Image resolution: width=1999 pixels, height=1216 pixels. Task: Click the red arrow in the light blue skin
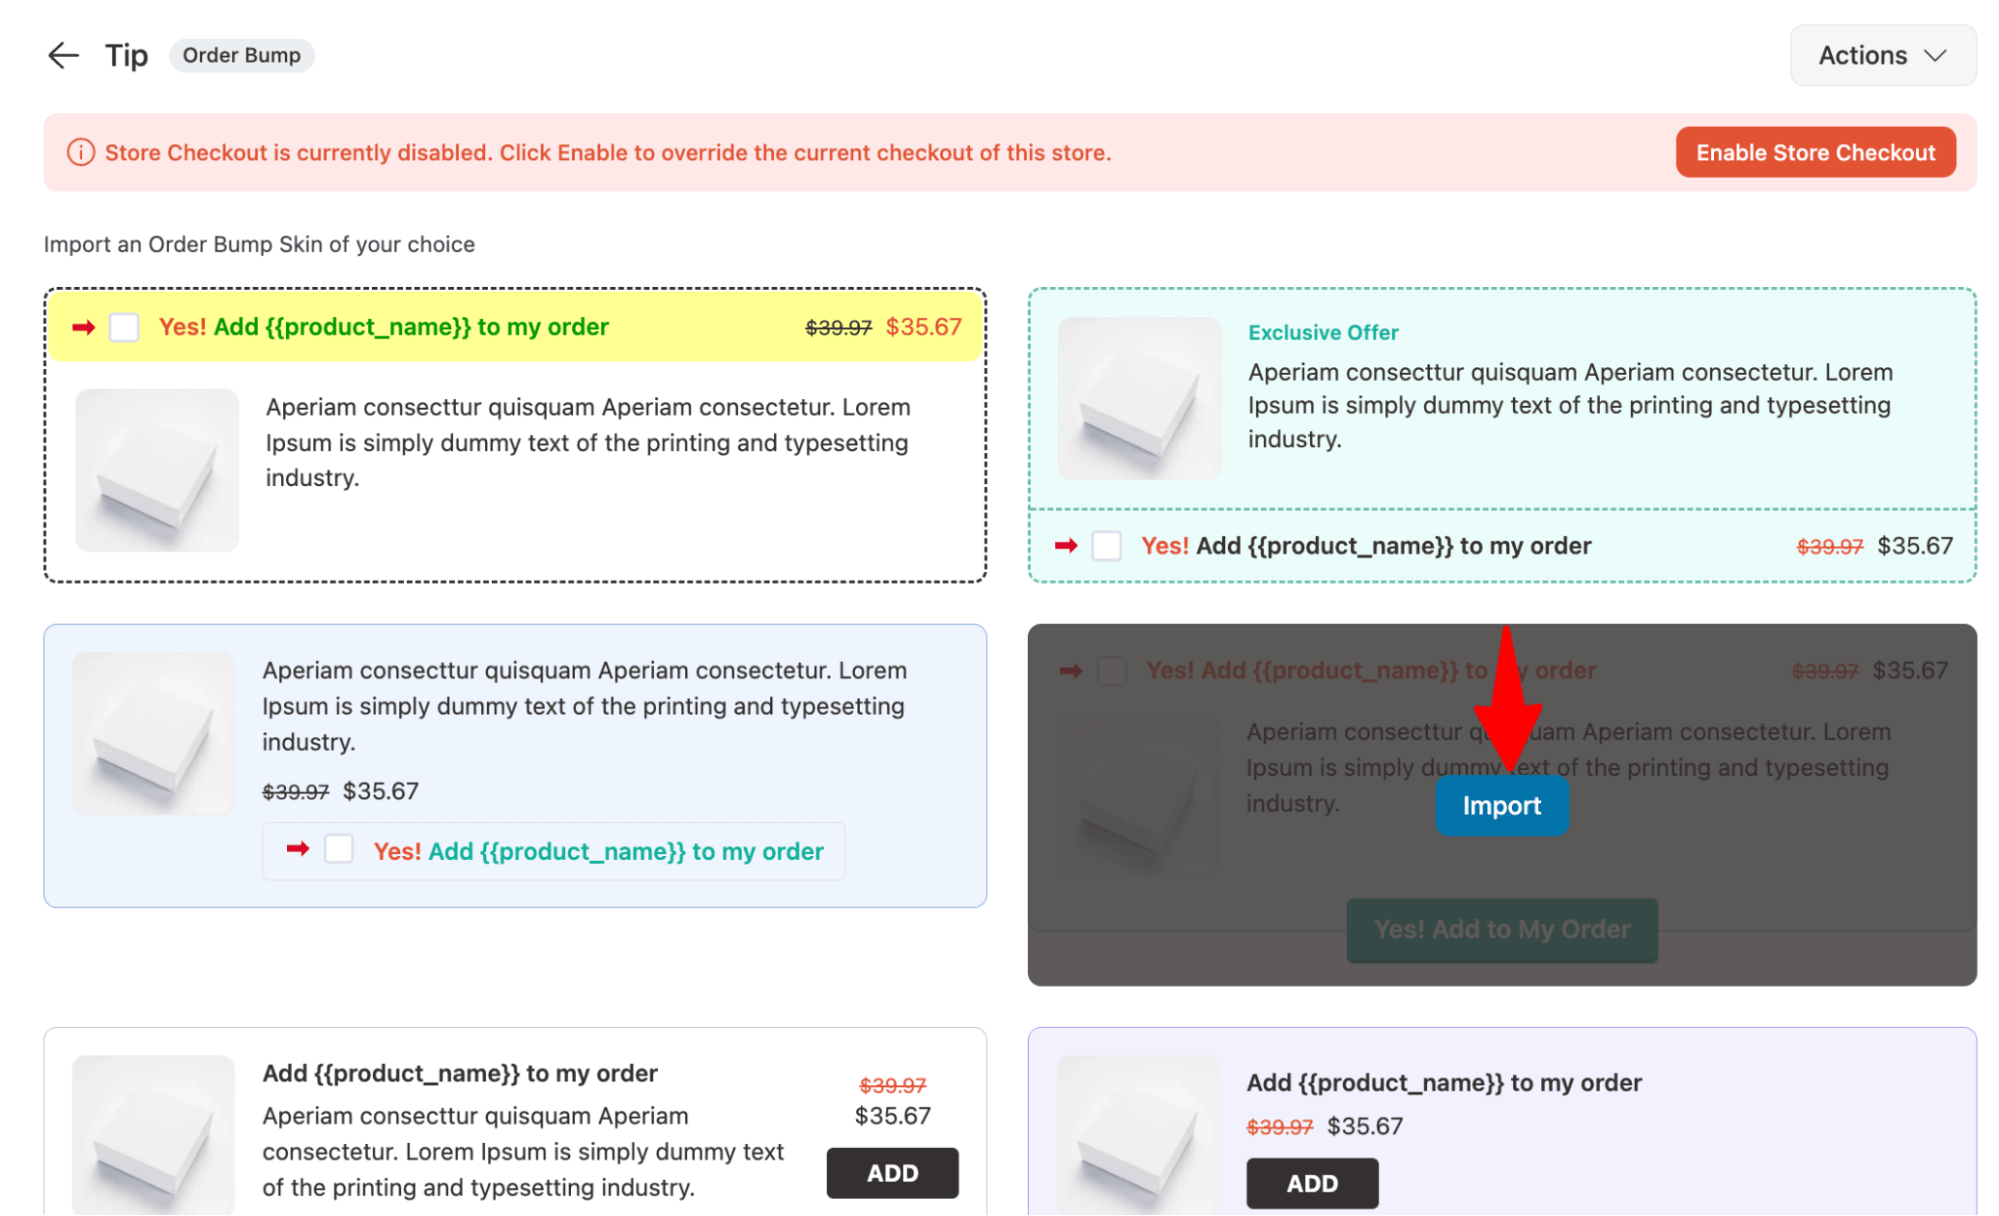pyautogui.click(x=298, y=849)
